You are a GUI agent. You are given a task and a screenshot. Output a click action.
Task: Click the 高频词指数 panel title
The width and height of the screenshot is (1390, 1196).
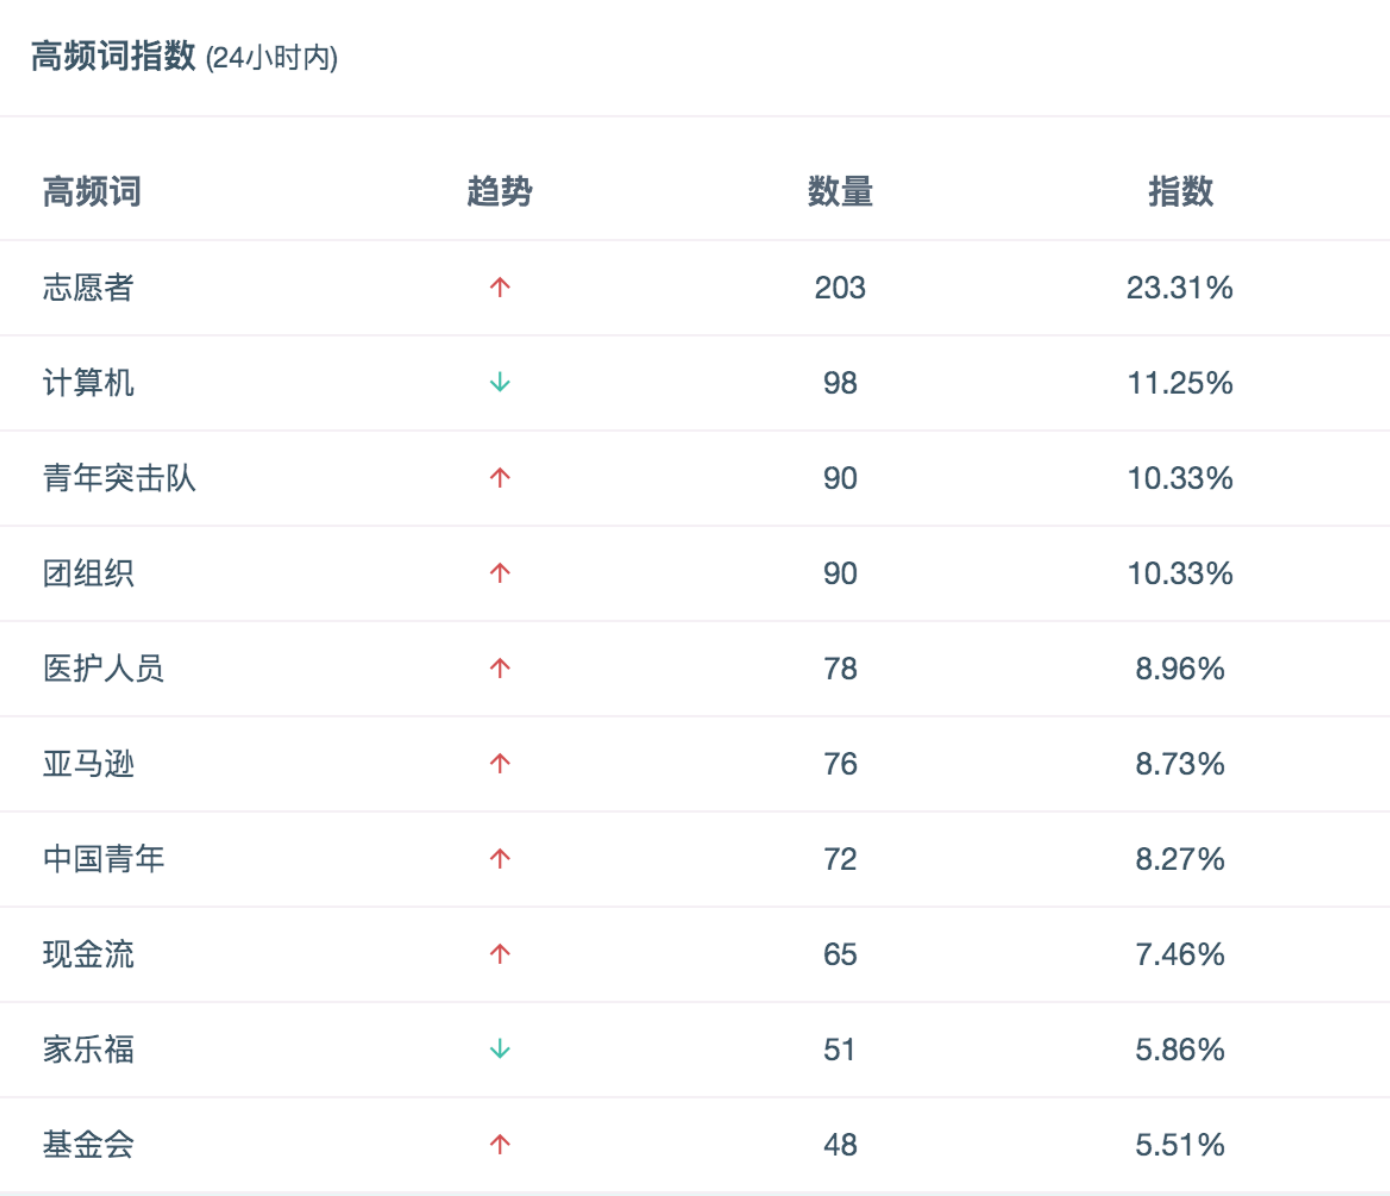coord(113,57)
